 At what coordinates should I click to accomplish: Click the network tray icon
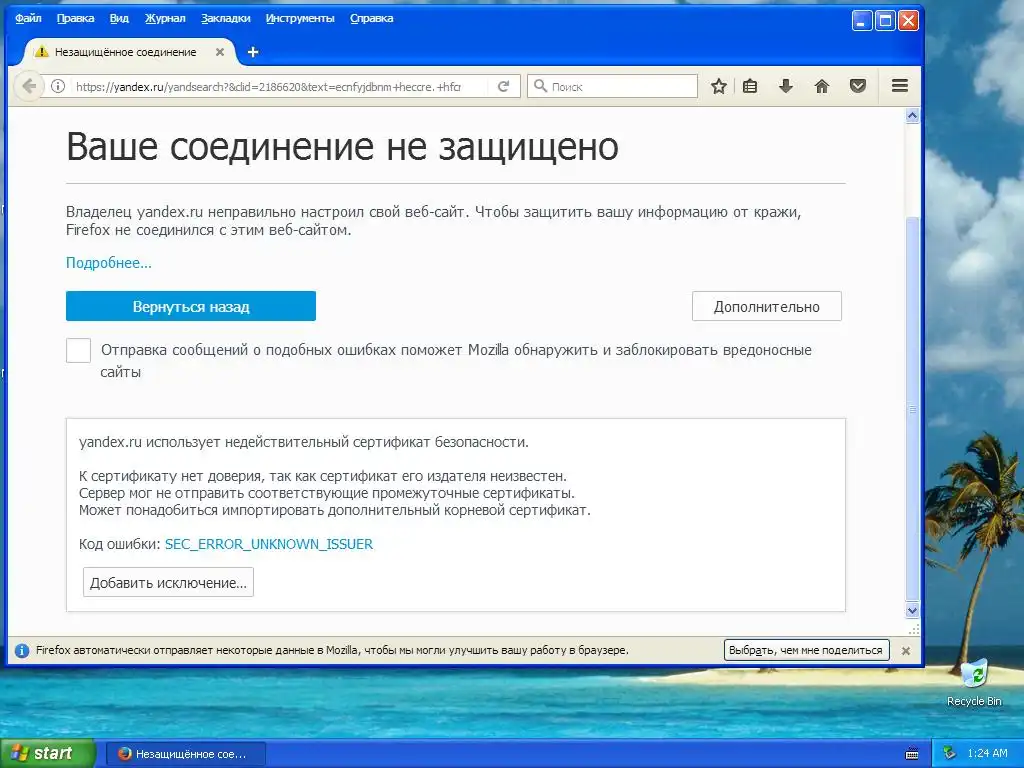[949, 754]
